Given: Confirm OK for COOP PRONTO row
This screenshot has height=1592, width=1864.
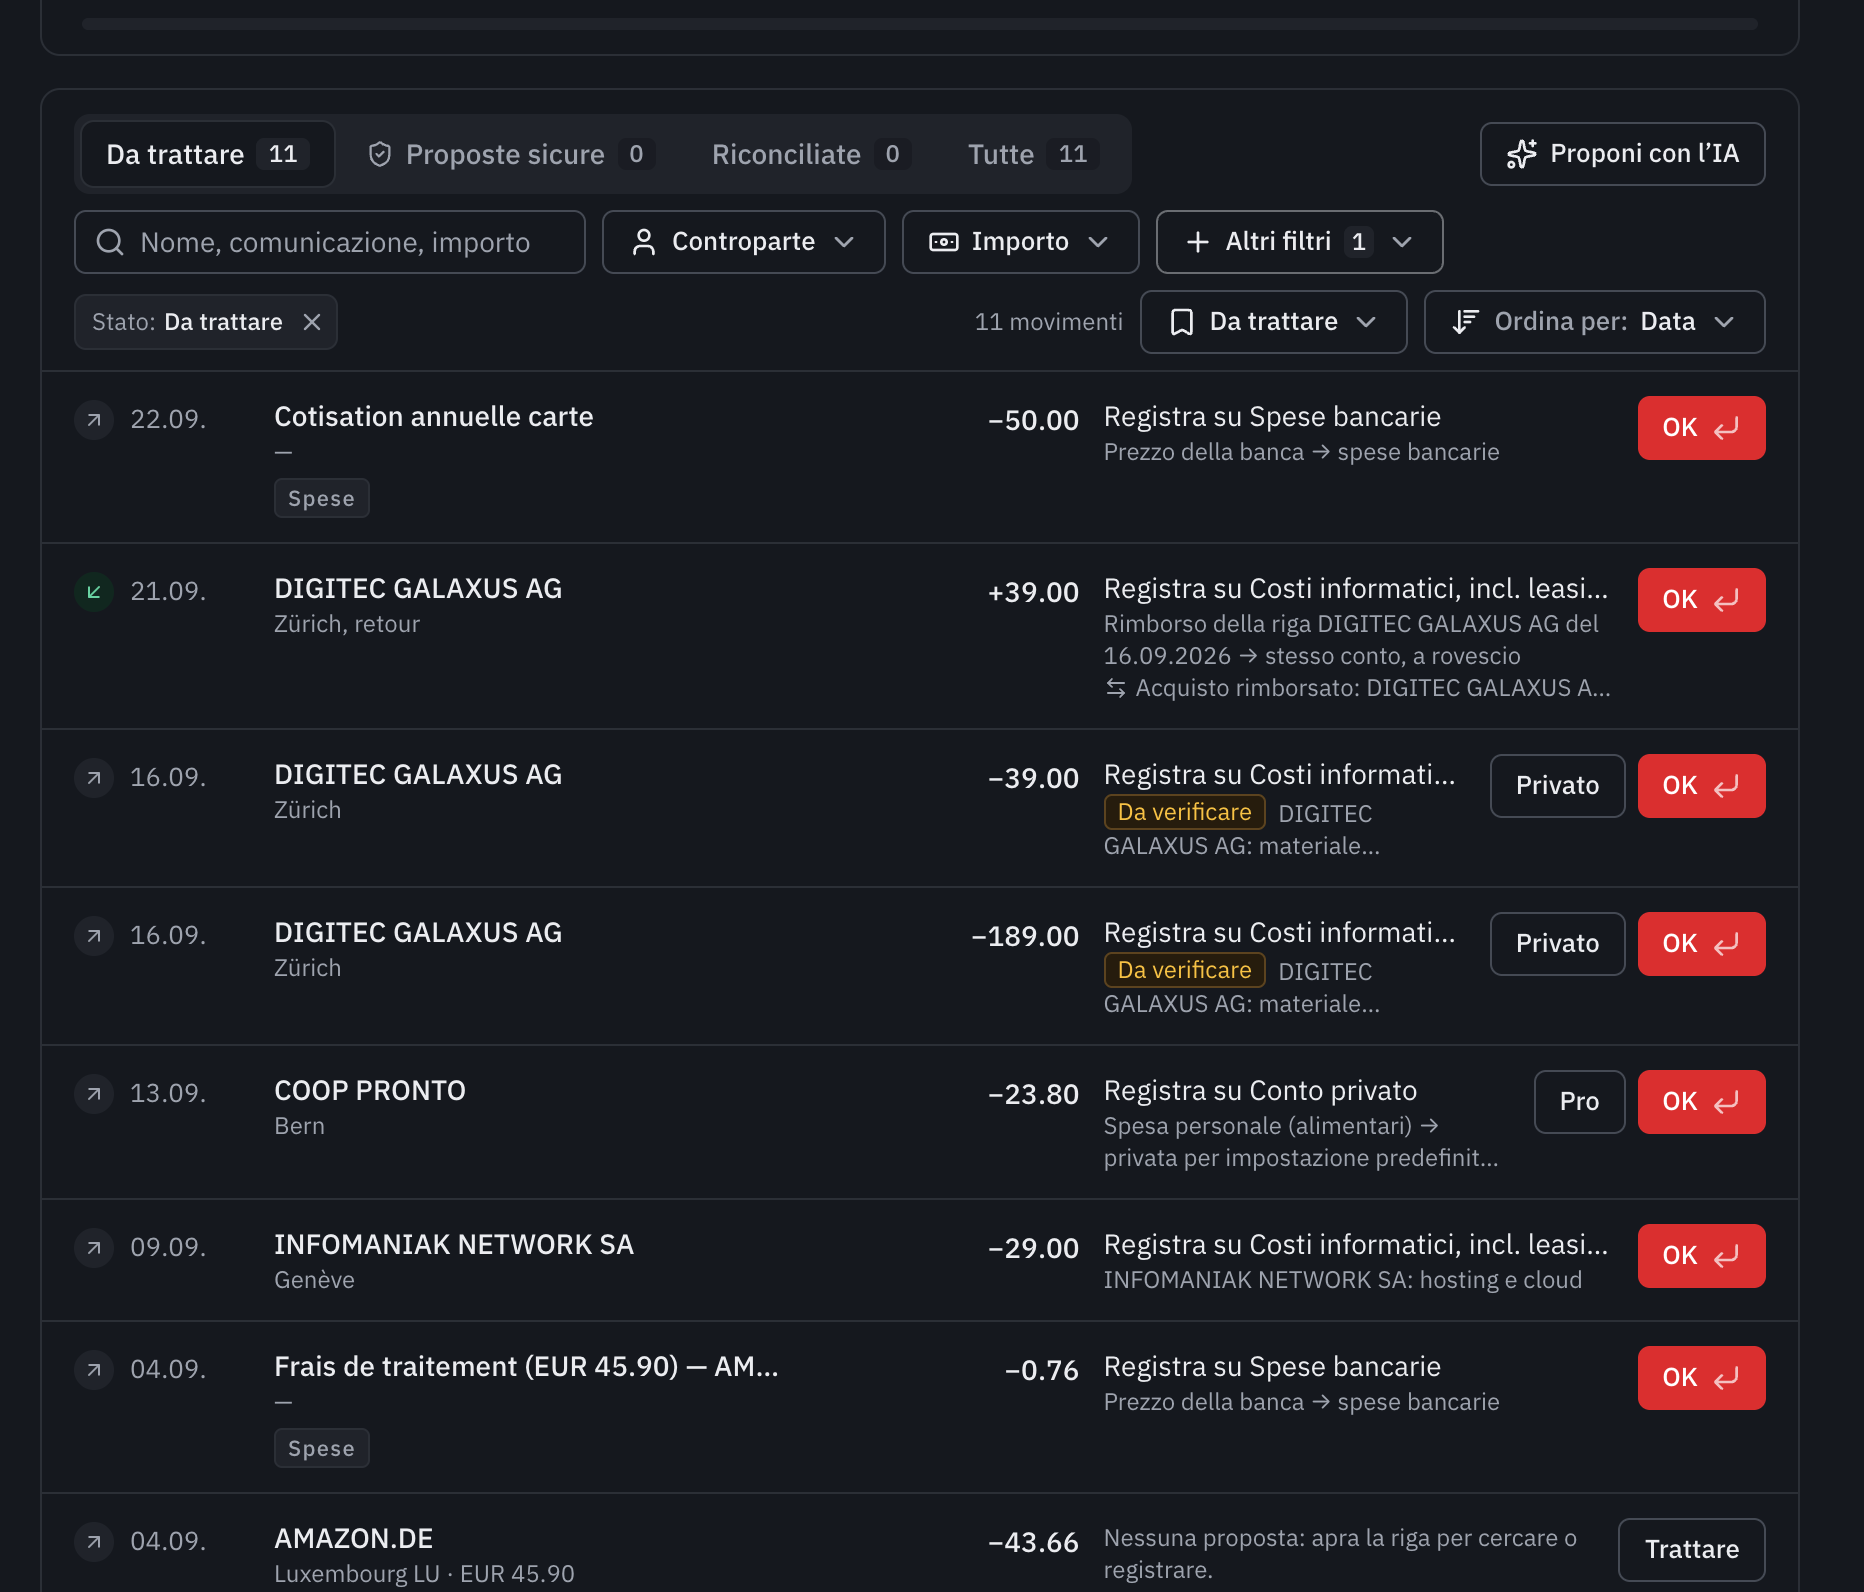Looking at the screenshot, I should [1702, 1102].
